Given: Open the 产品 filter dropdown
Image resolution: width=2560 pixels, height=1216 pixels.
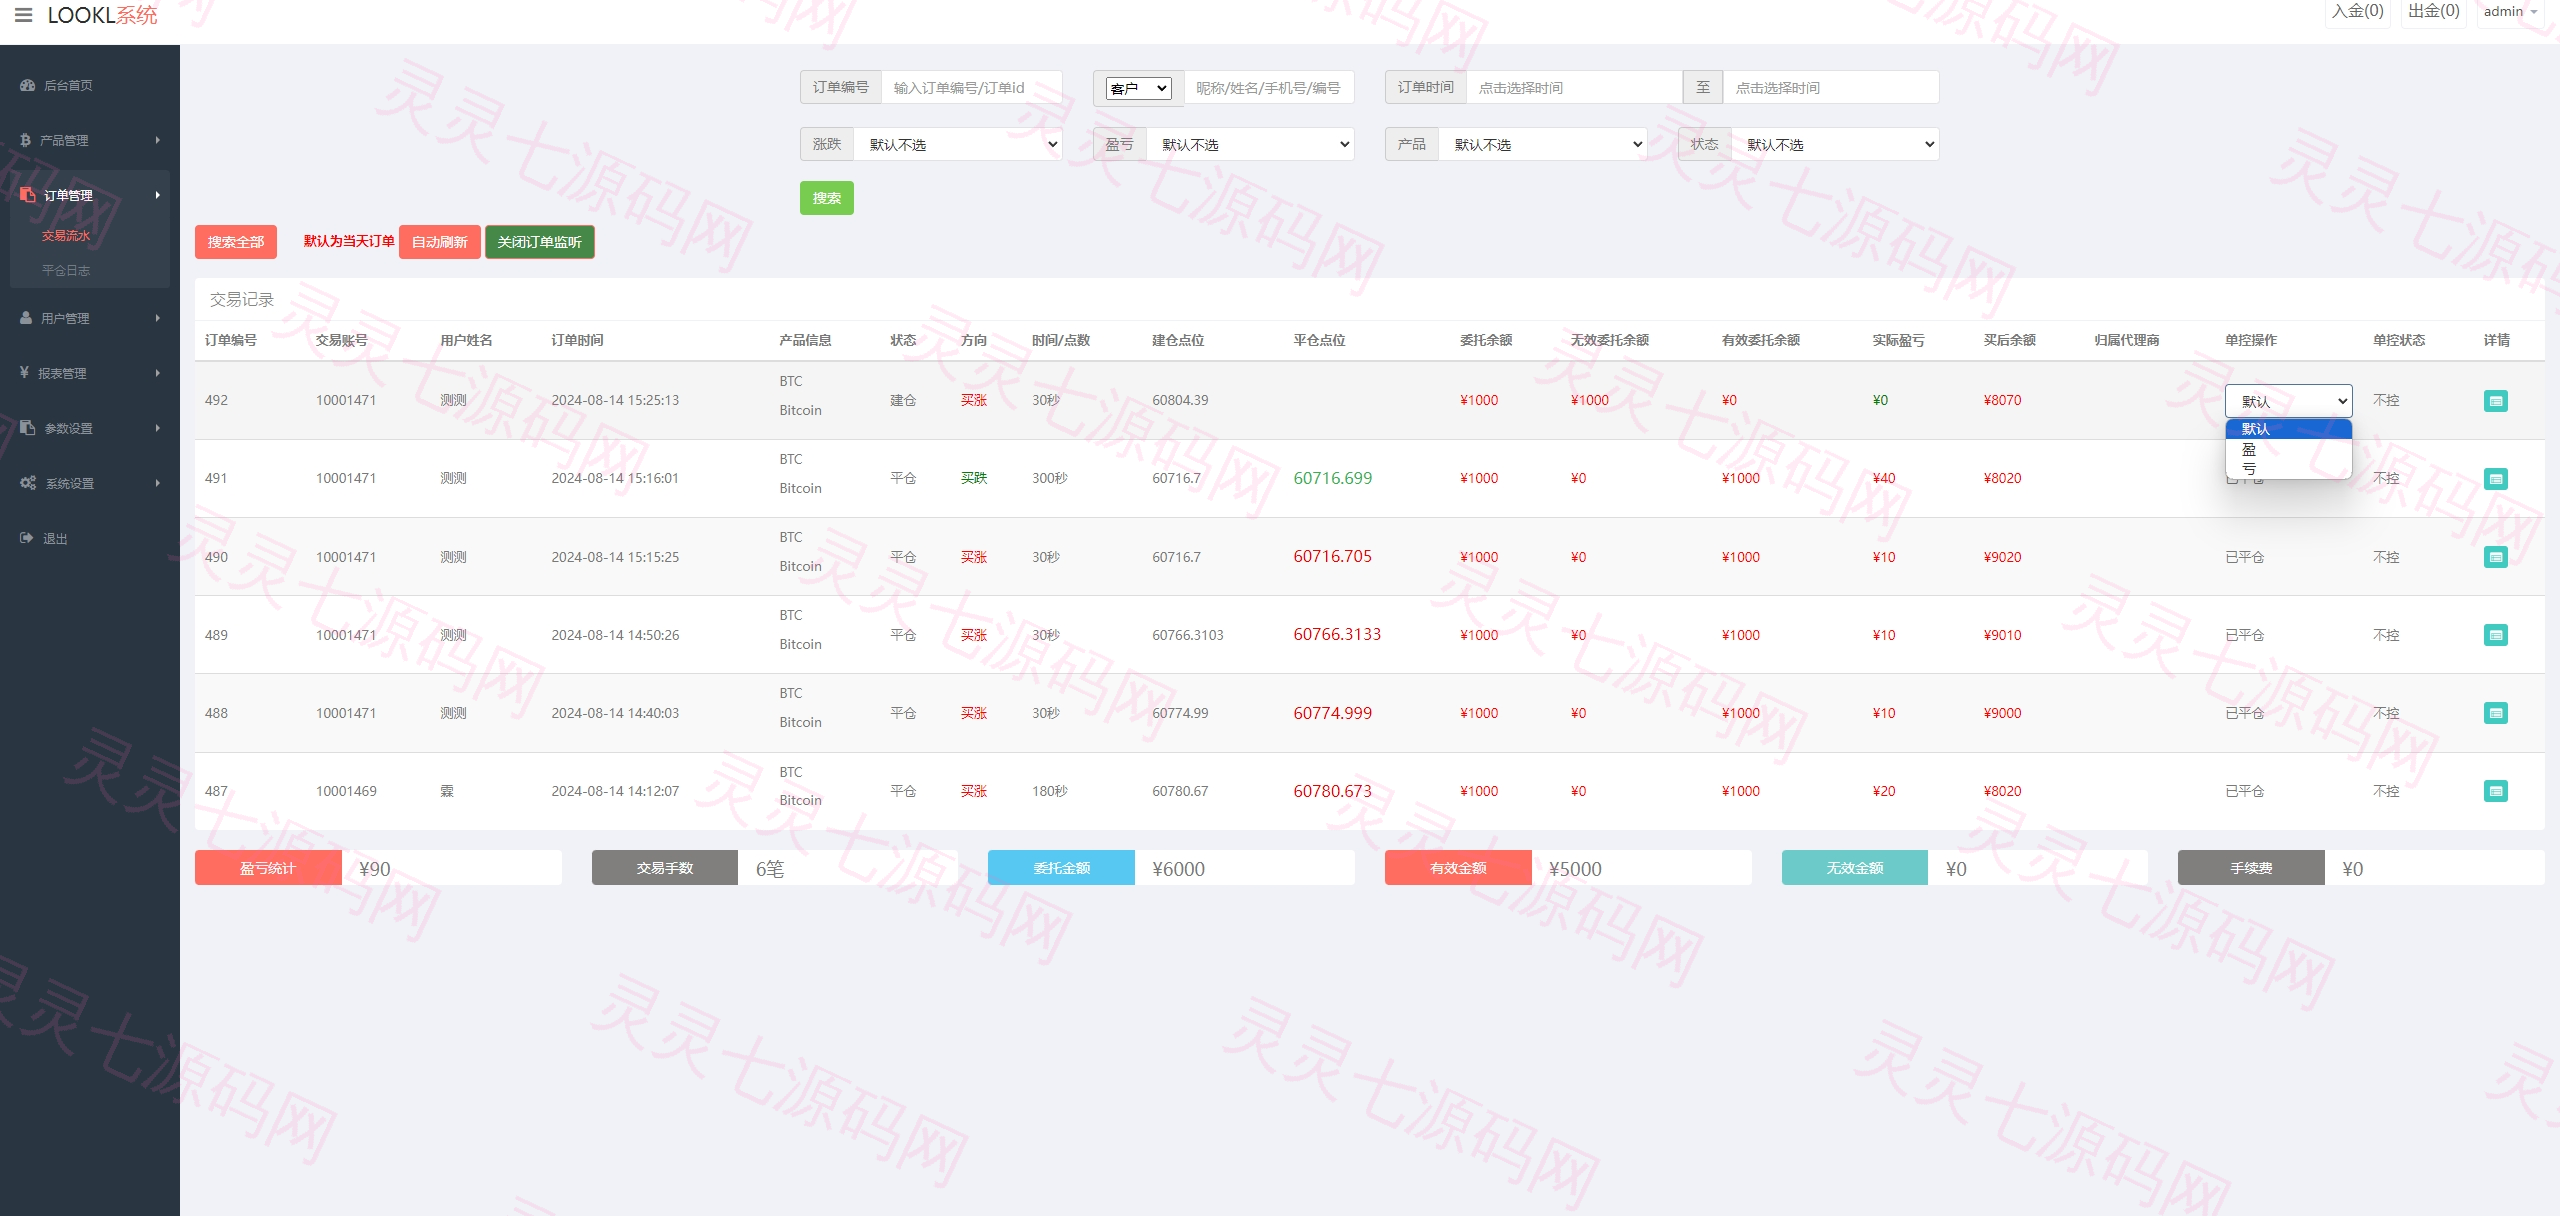Looking at the screenshot, I should tap(1542, 145).
